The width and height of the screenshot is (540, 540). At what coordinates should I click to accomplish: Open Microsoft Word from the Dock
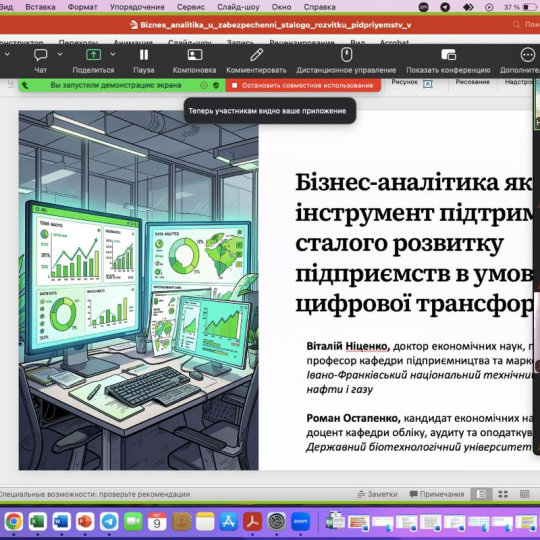pos(61,521)
